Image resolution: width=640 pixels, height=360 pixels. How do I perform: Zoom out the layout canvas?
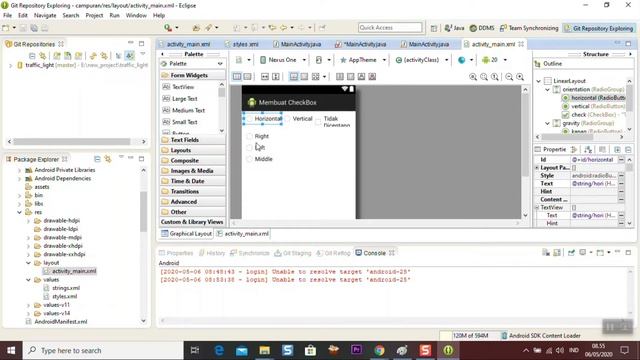(509, 77)
